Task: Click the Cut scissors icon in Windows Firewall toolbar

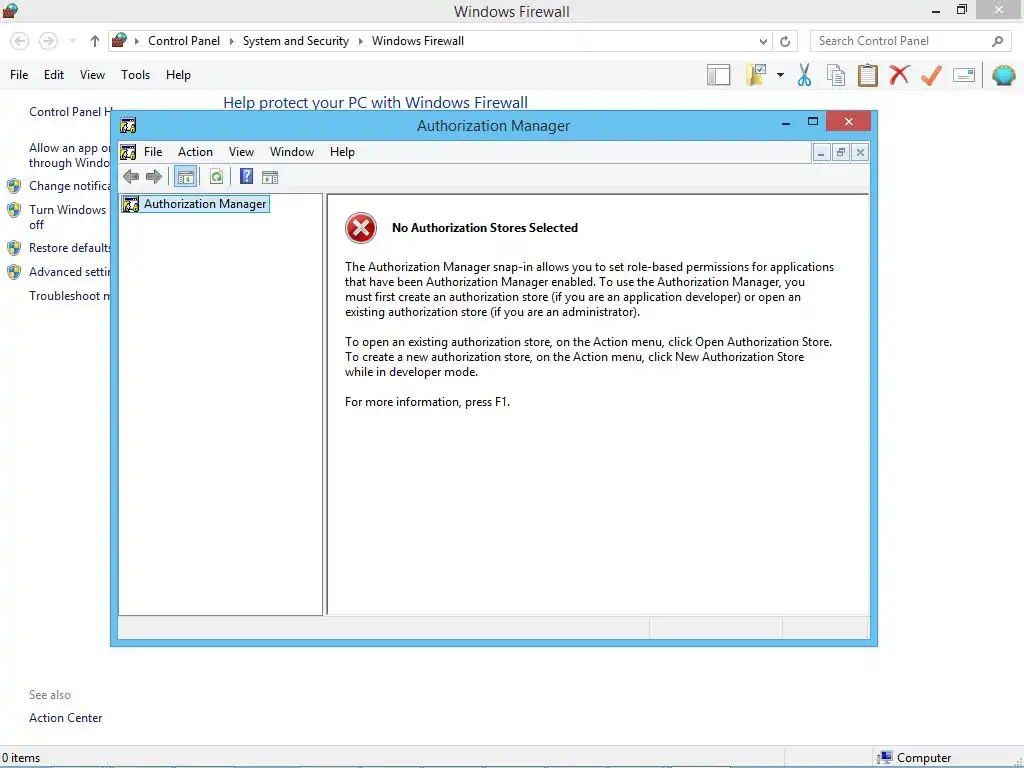Action: tap(805, 75)
